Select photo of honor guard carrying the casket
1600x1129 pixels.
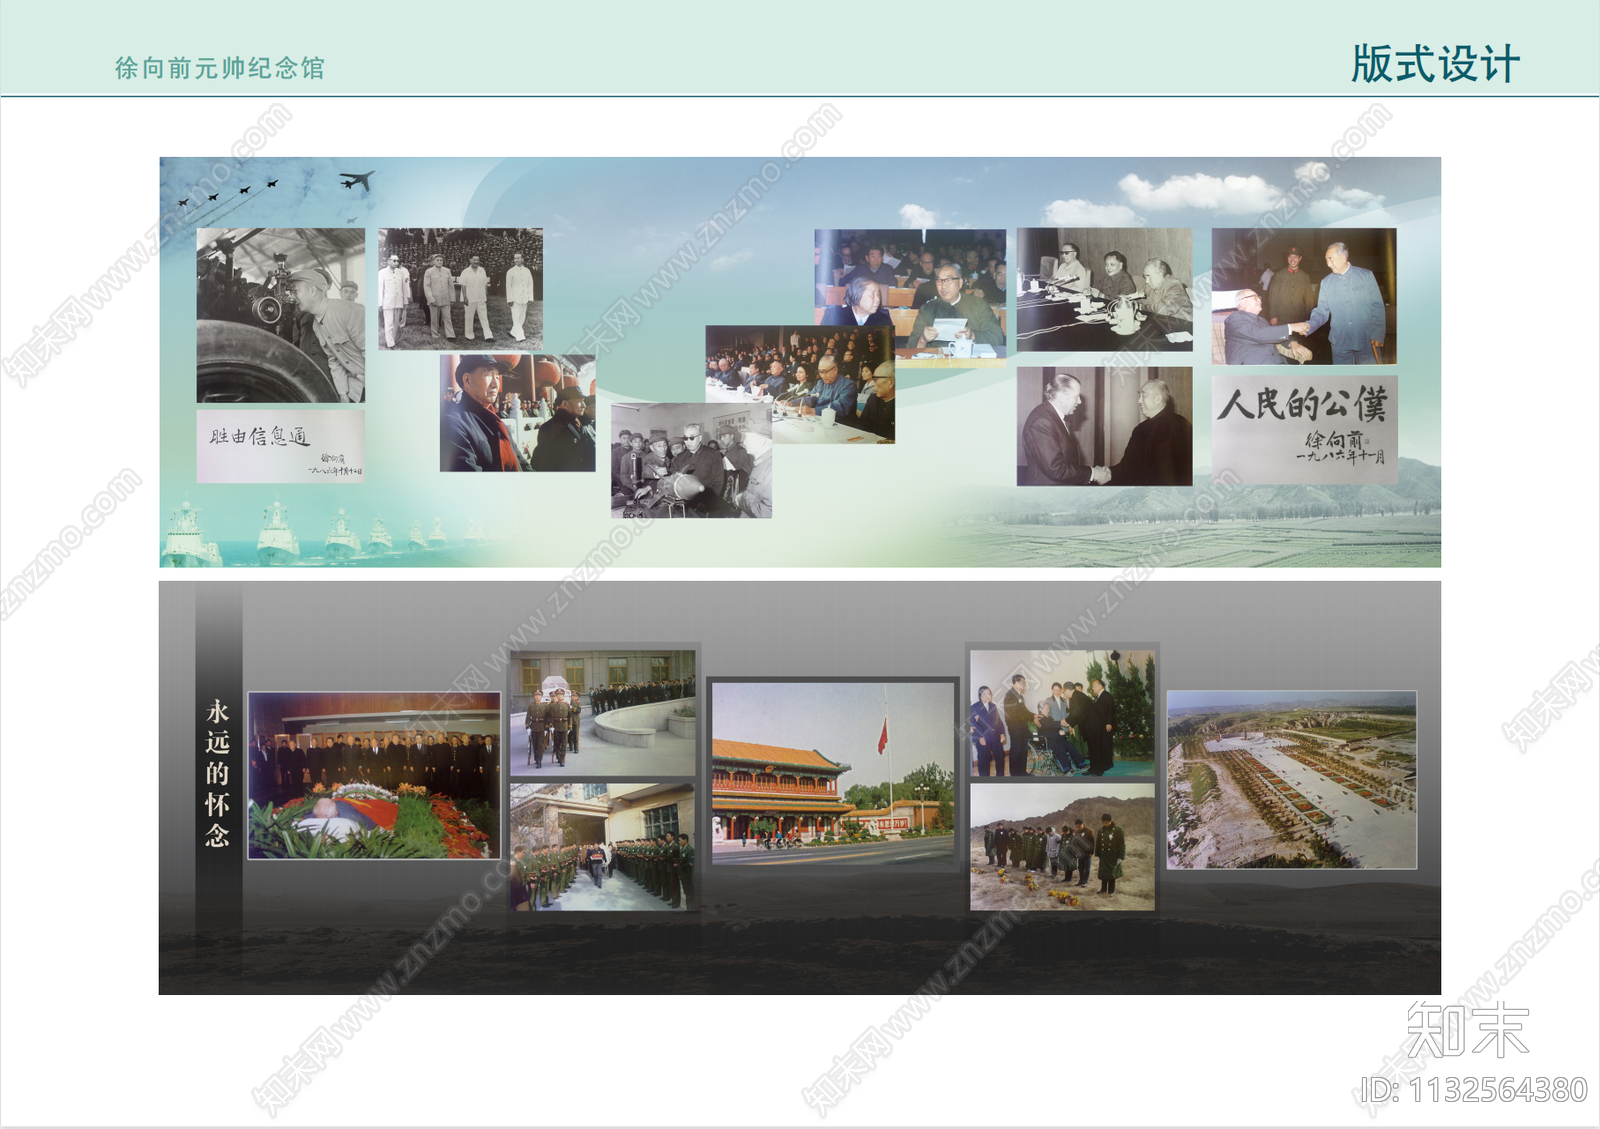coord(603,713)
